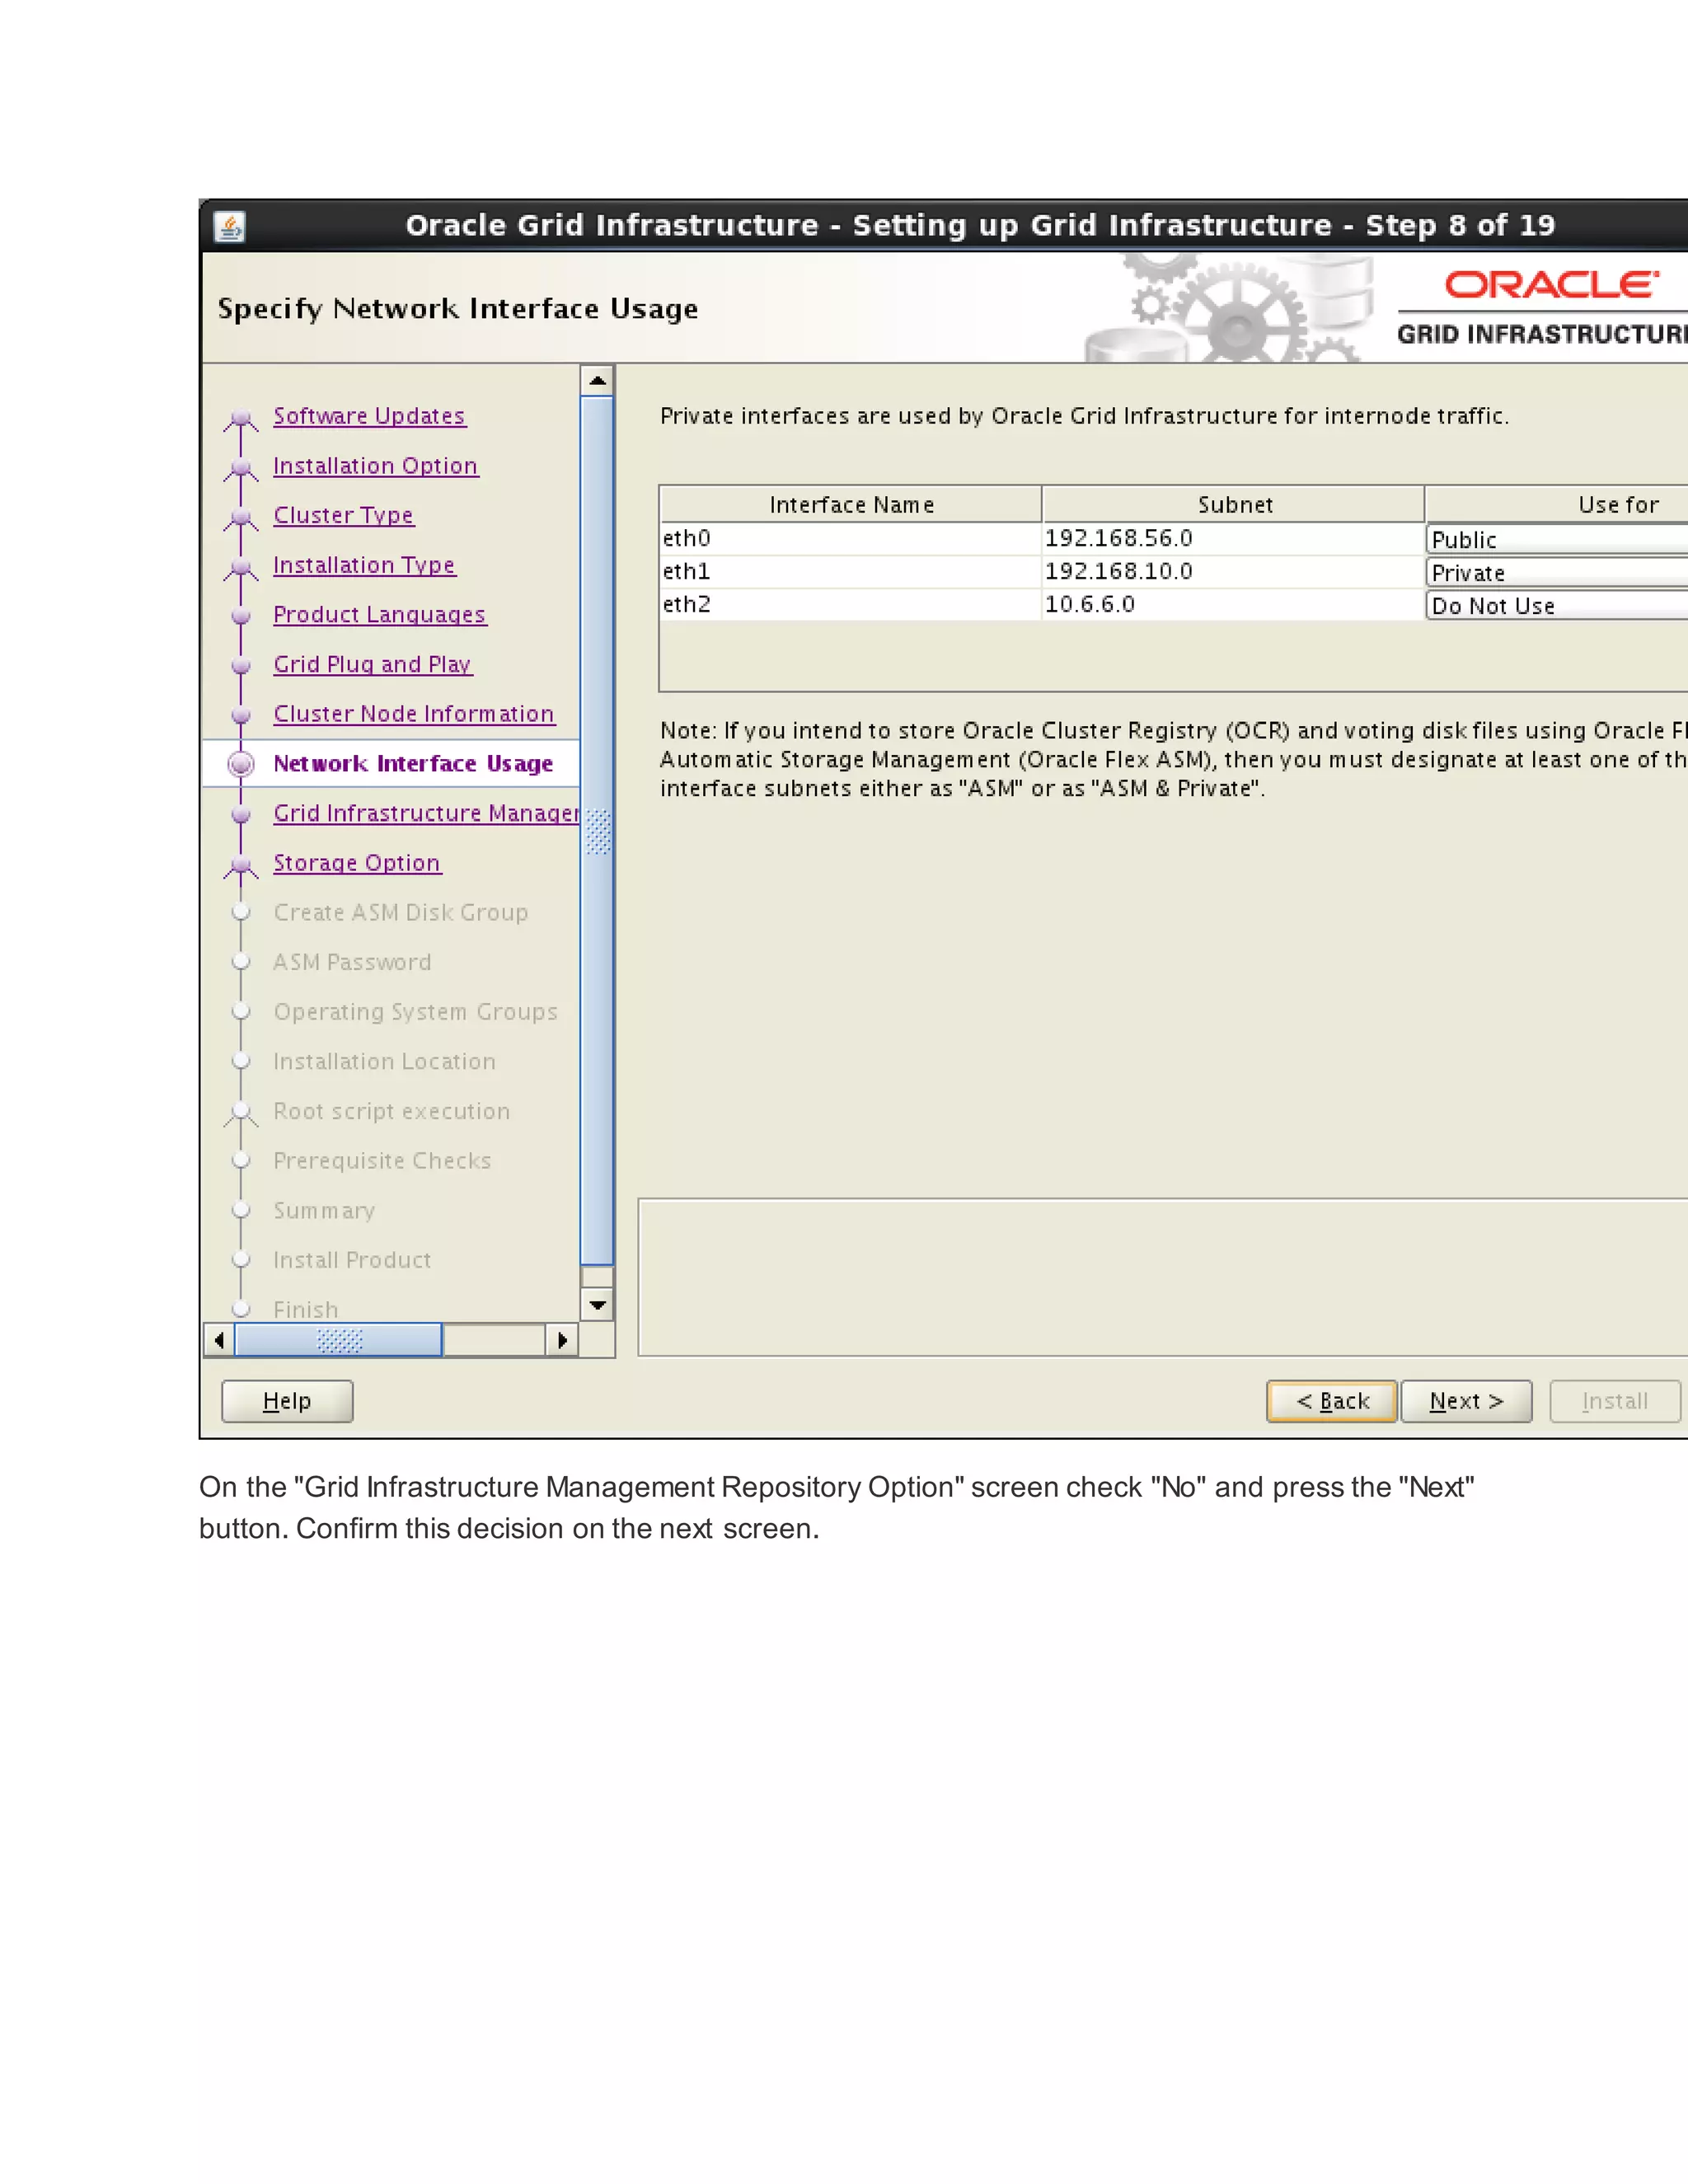1688x2184 pixels.
Task: Open the Do Not Use dropdown for eth2
Action: pyautogui.click(x=1557, y=606)
